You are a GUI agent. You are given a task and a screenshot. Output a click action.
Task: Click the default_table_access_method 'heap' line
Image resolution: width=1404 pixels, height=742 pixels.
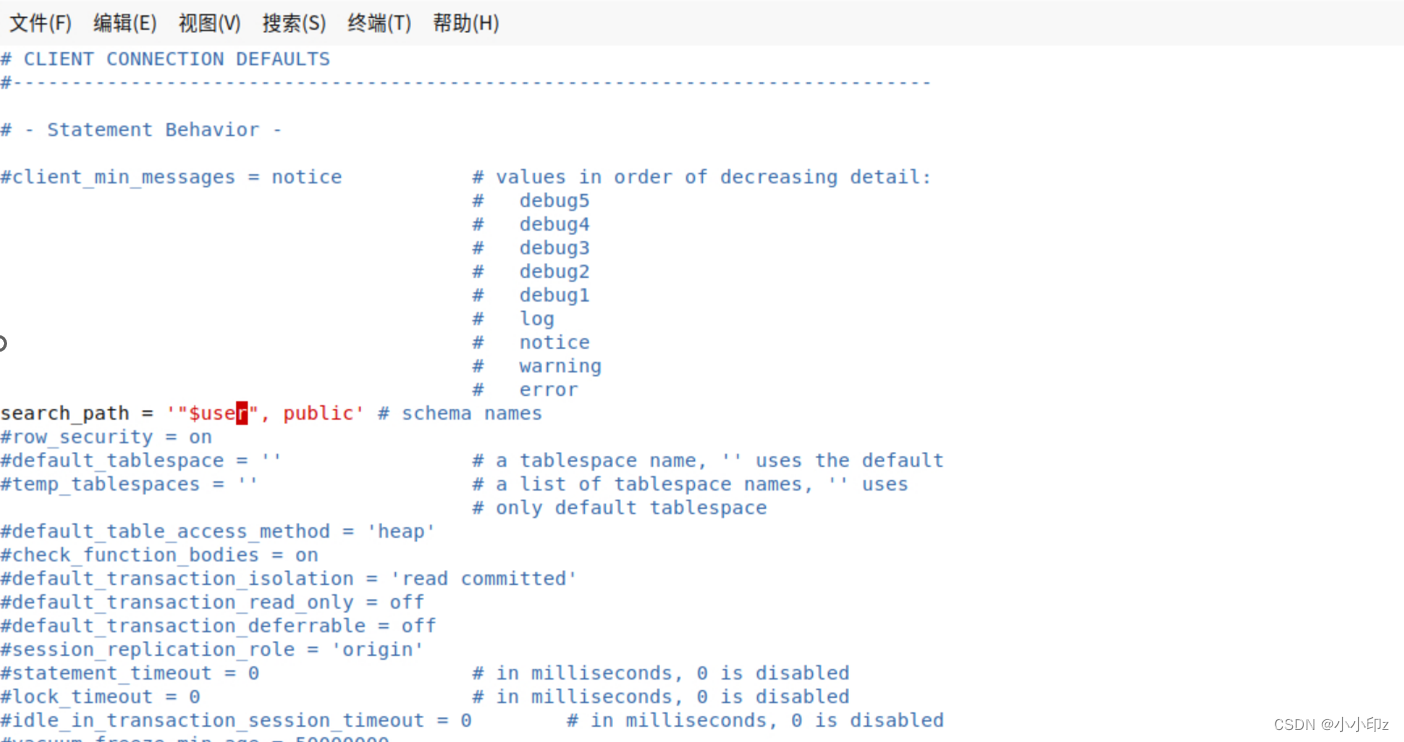(x=217, y=531)
